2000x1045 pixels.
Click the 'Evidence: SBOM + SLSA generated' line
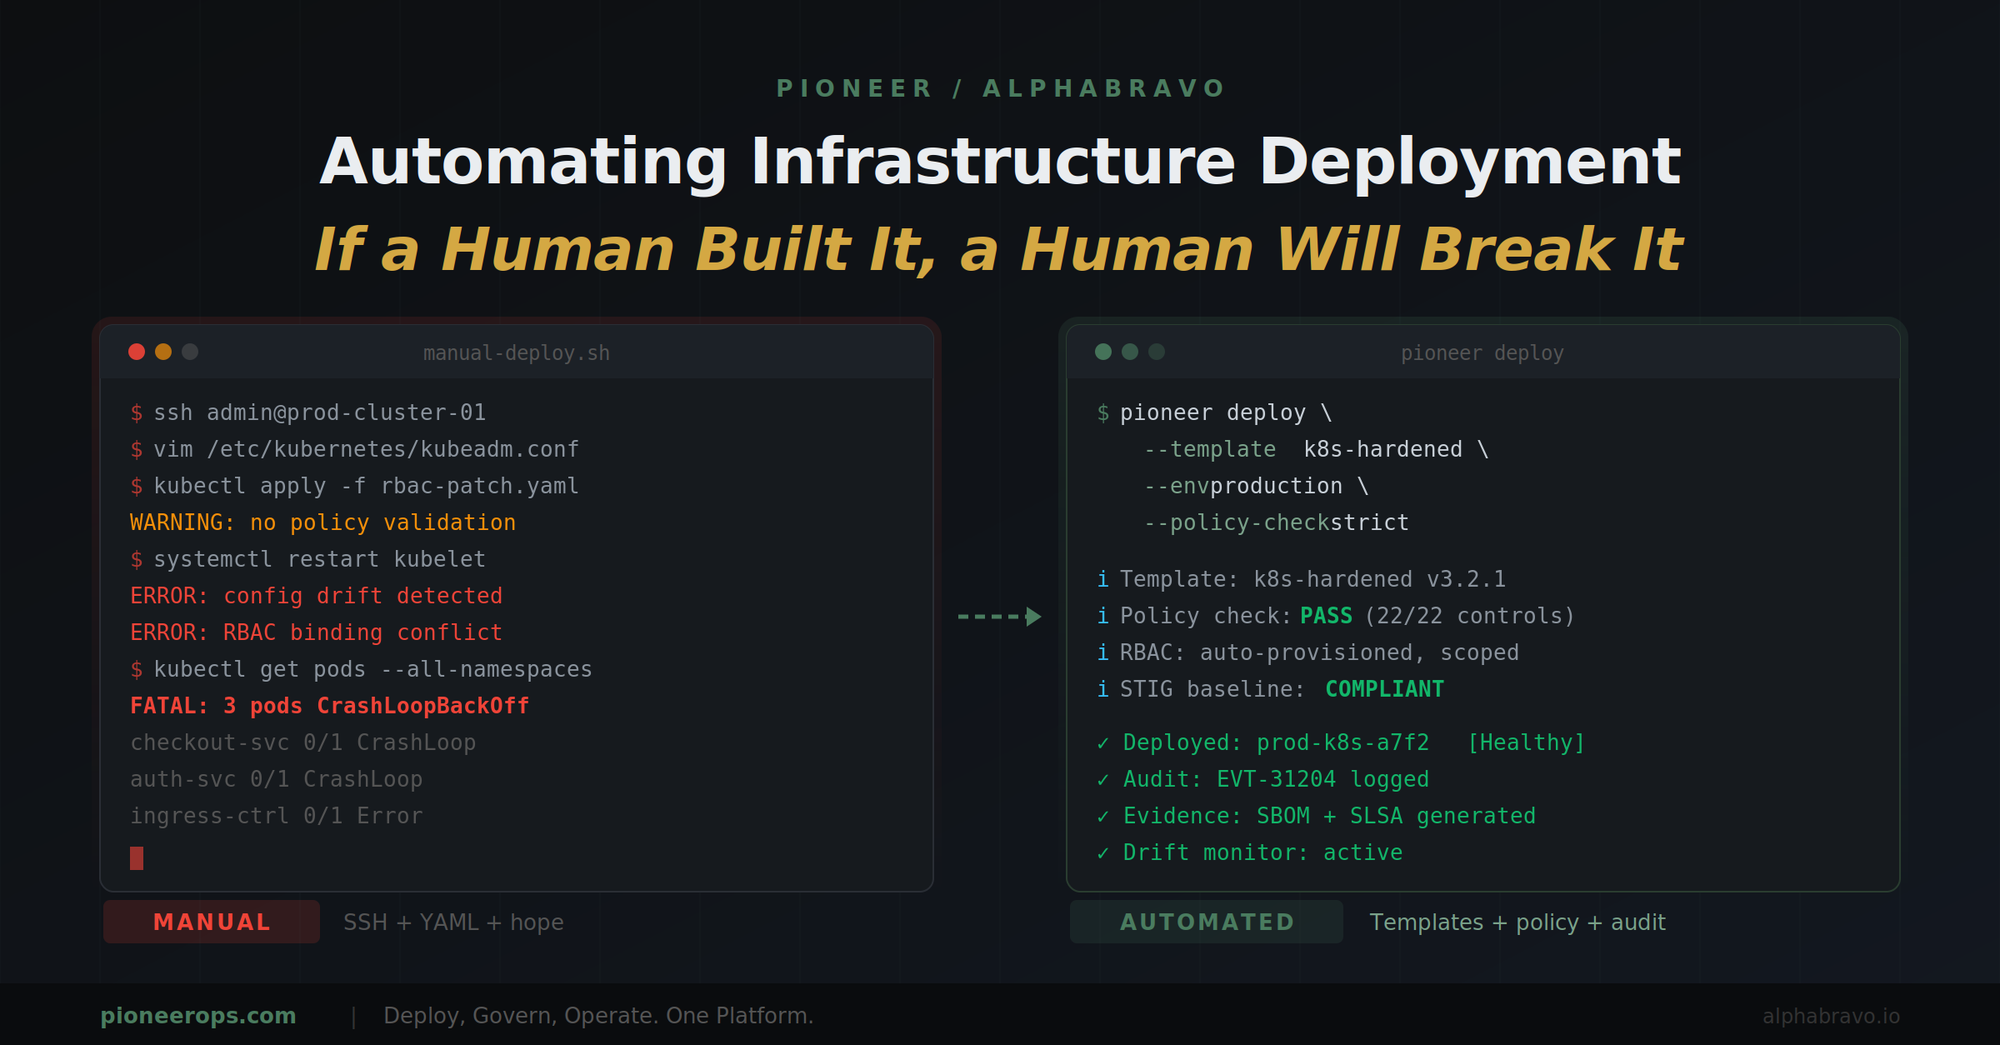tap(1317, 816)
